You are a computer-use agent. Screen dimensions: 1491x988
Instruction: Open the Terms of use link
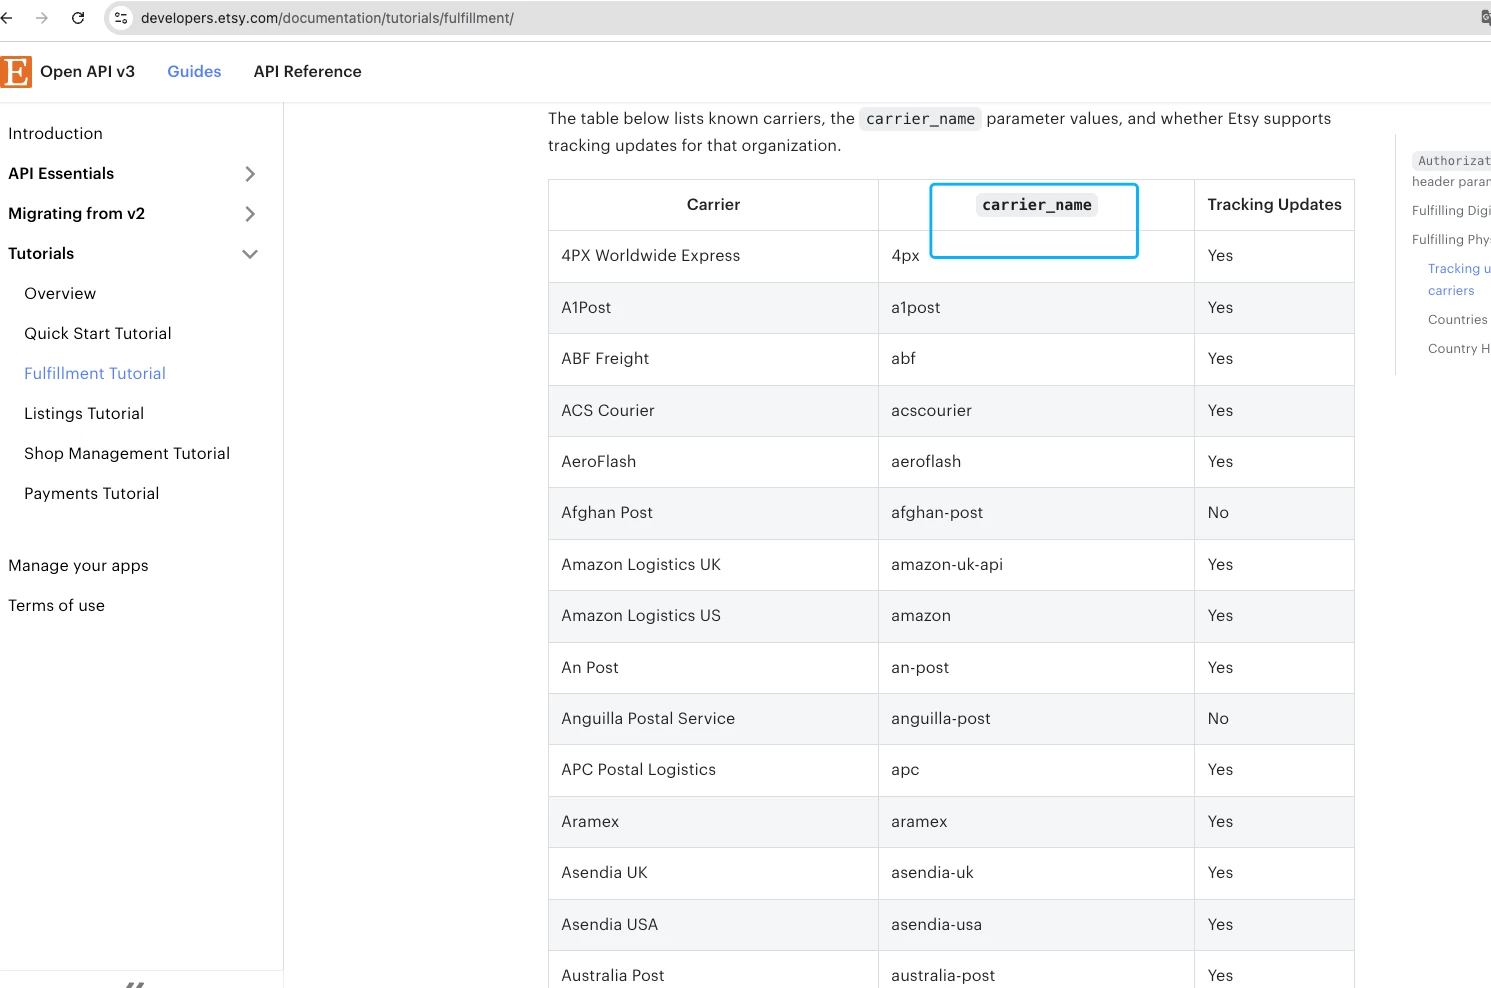tap(56, 606)
